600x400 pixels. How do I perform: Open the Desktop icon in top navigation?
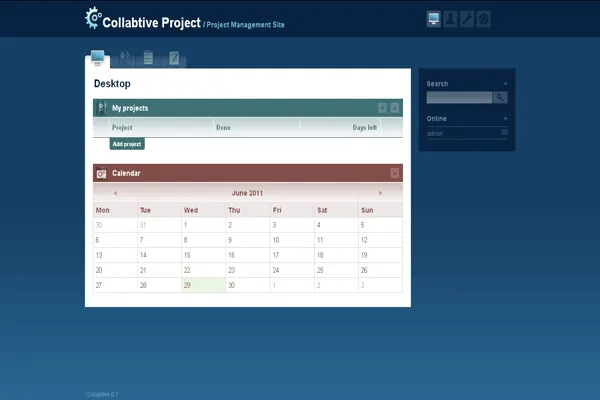tap(433, 18)
